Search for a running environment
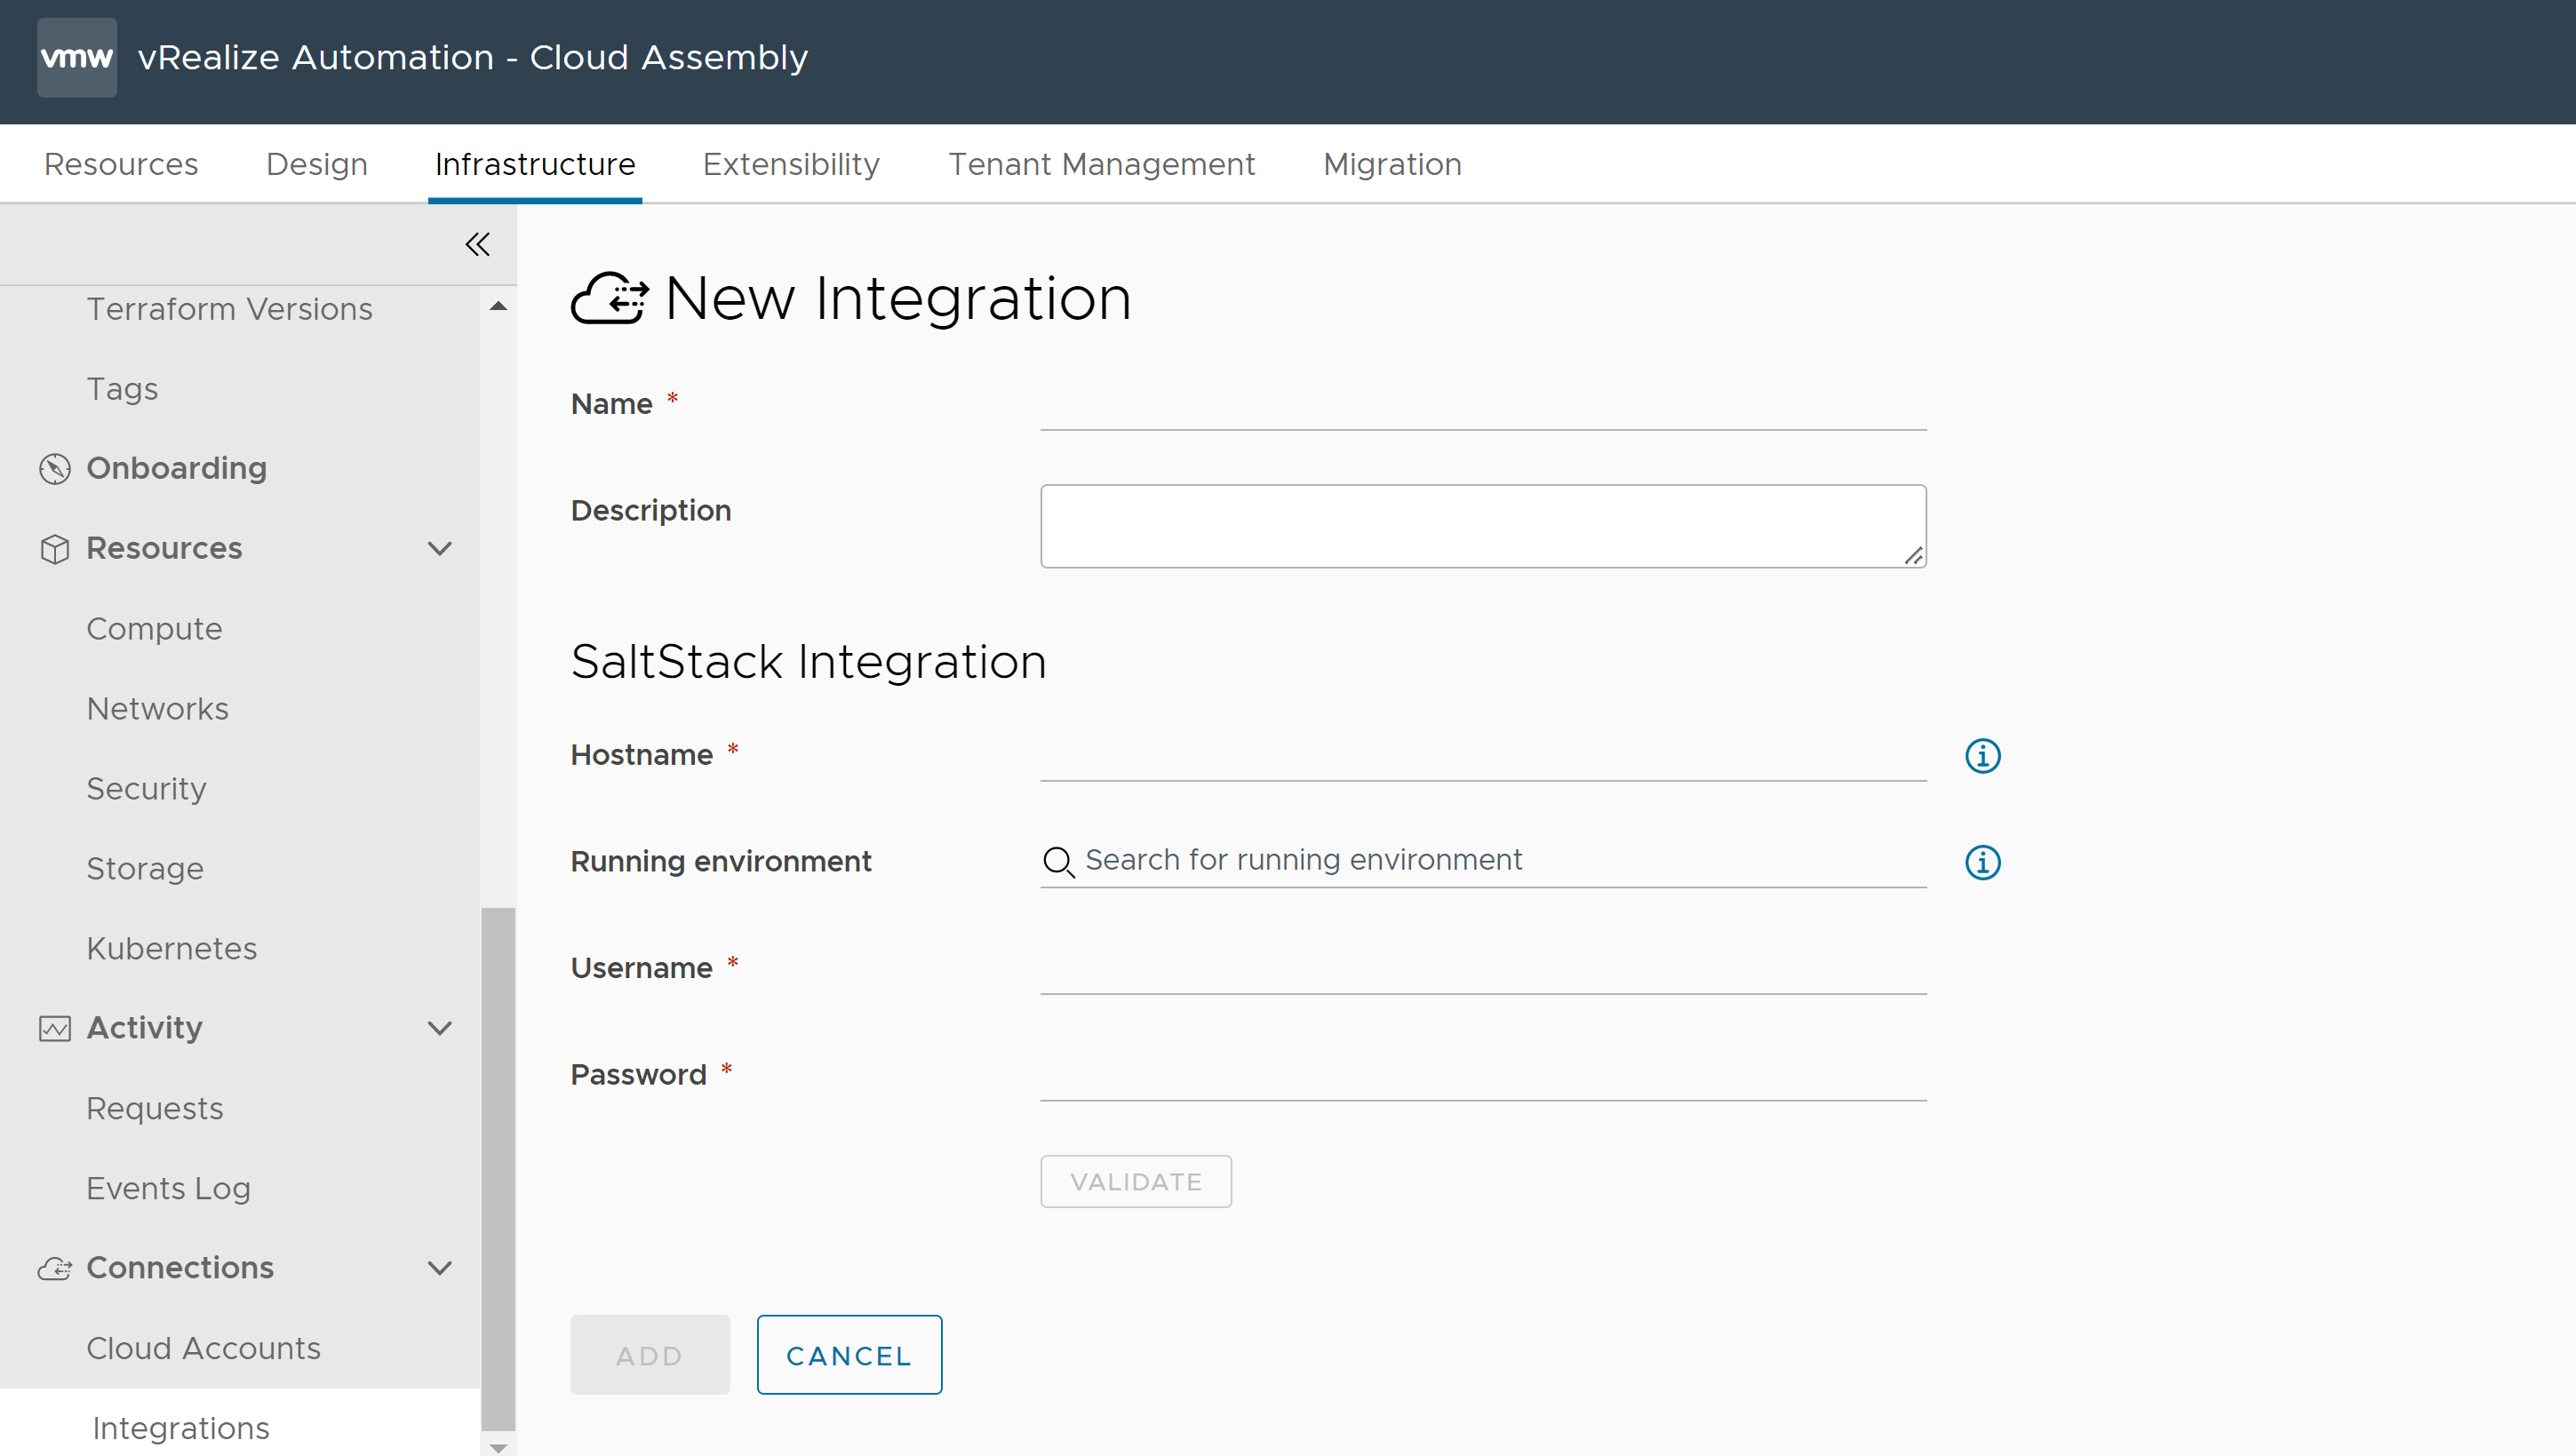The width and height of the screenshot is (2576, 1456). 1483,862
